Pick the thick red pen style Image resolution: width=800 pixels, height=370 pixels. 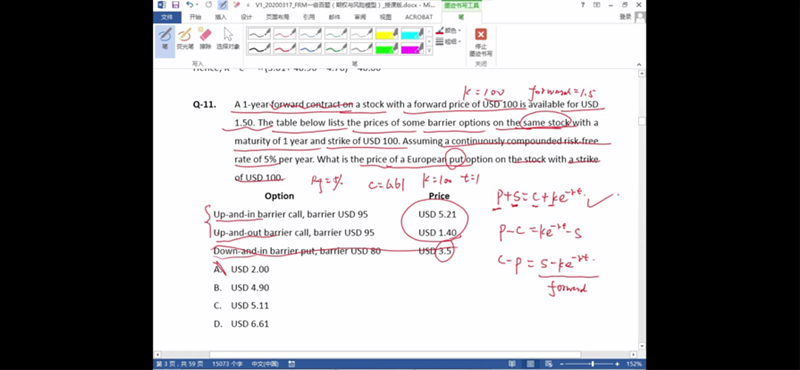click(x=285, y=48)
